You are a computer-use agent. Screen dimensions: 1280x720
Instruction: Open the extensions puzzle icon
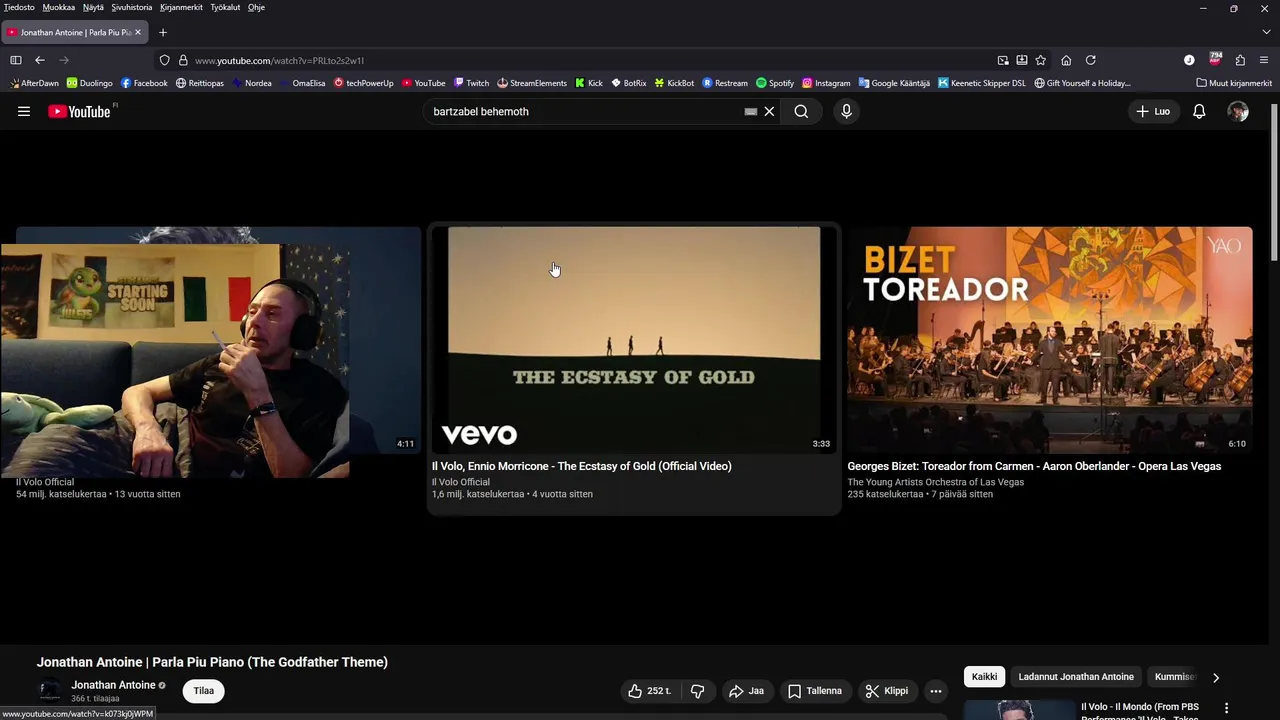tap(1240, 60)
